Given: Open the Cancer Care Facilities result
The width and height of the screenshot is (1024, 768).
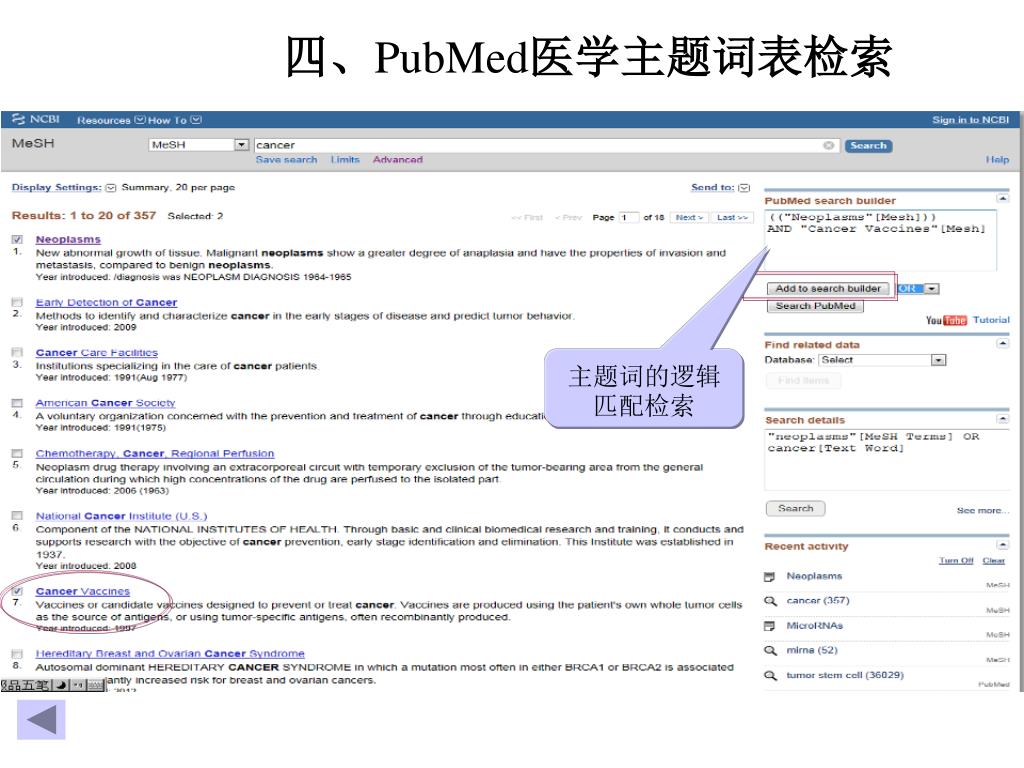Looking at the screenshot, I should pos(97,353).
